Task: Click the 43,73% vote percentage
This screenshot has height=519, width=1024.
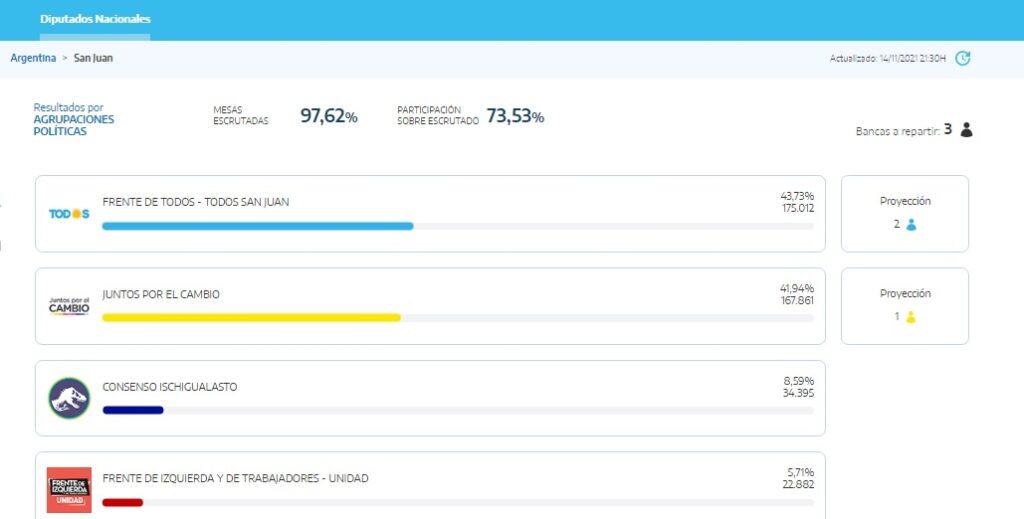Action: pos(797,196)
